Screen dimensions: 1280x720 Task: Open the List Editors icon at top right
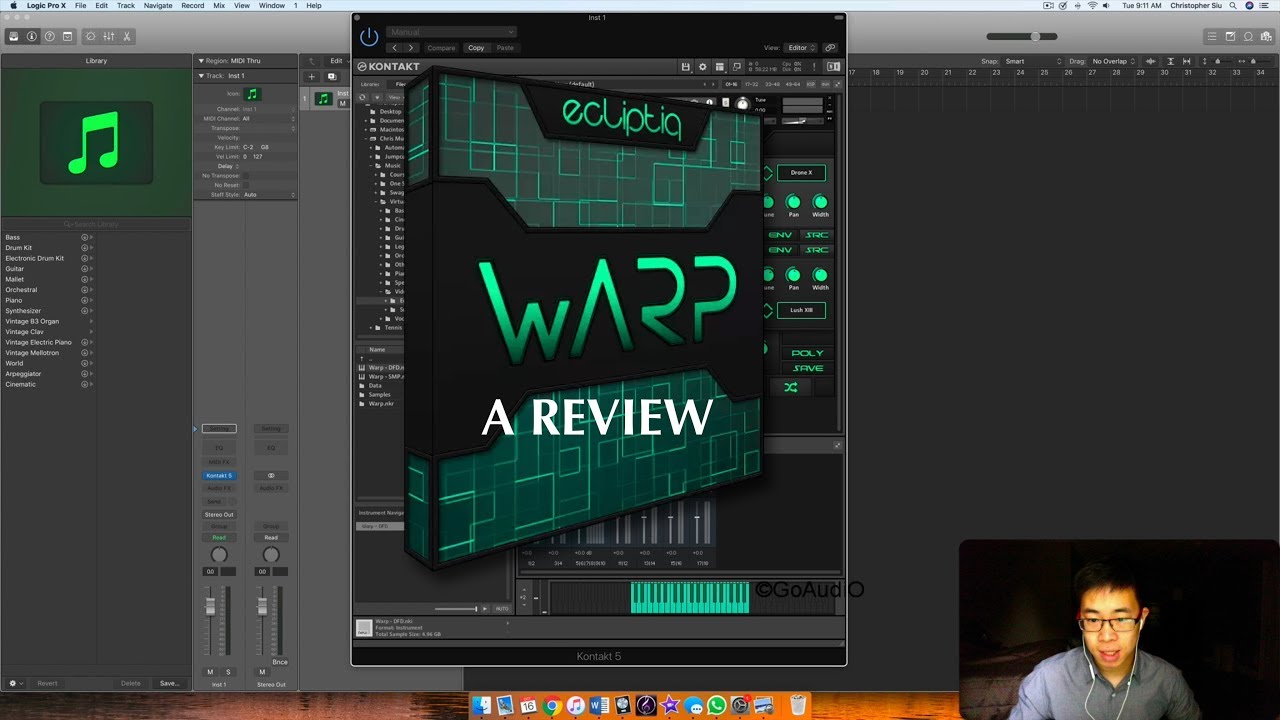[1212, 36]
